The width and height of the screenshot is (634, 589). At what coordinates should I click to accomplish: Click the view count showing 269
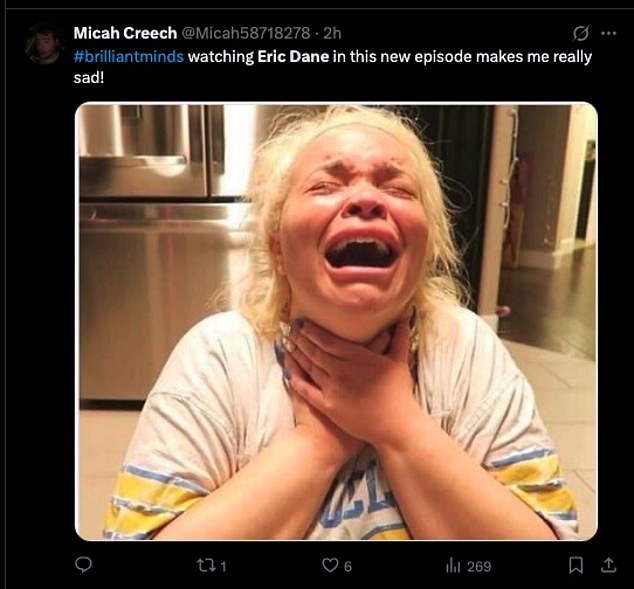479,567
